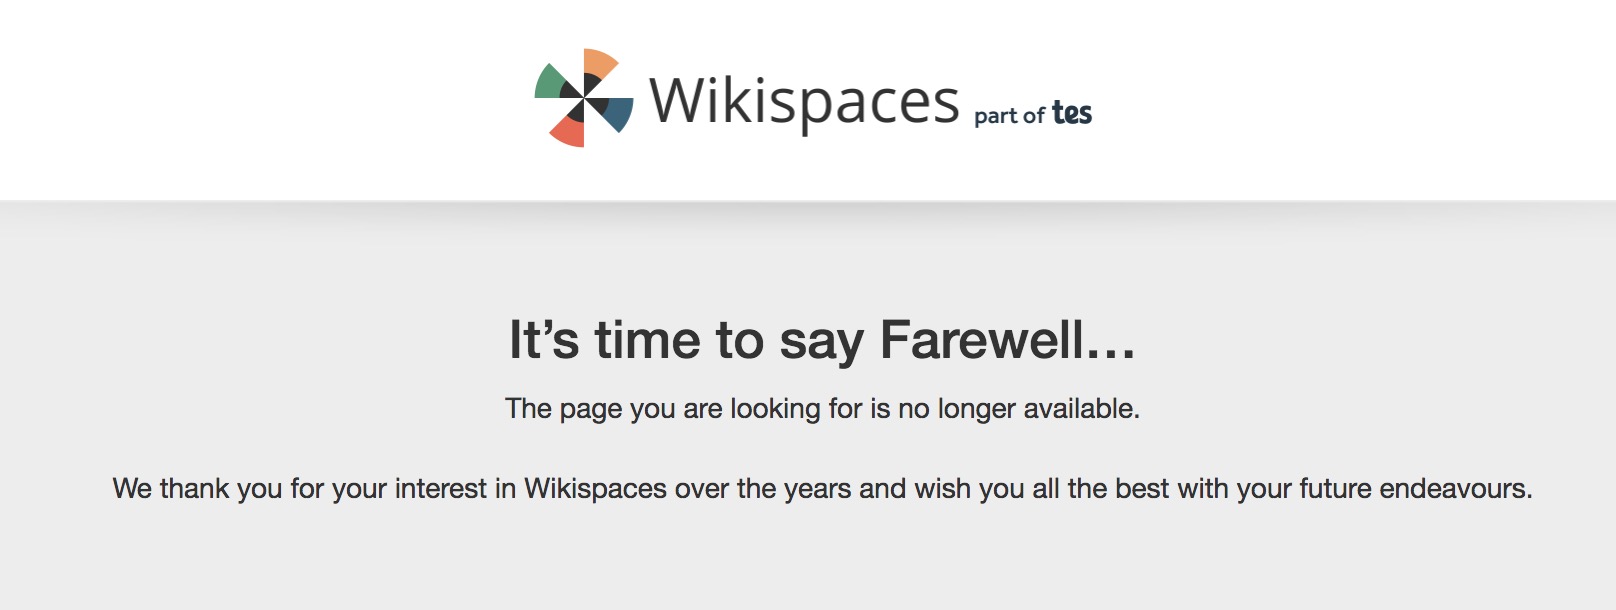Click "Wikispaces" within the thank-you sentence

595,488
